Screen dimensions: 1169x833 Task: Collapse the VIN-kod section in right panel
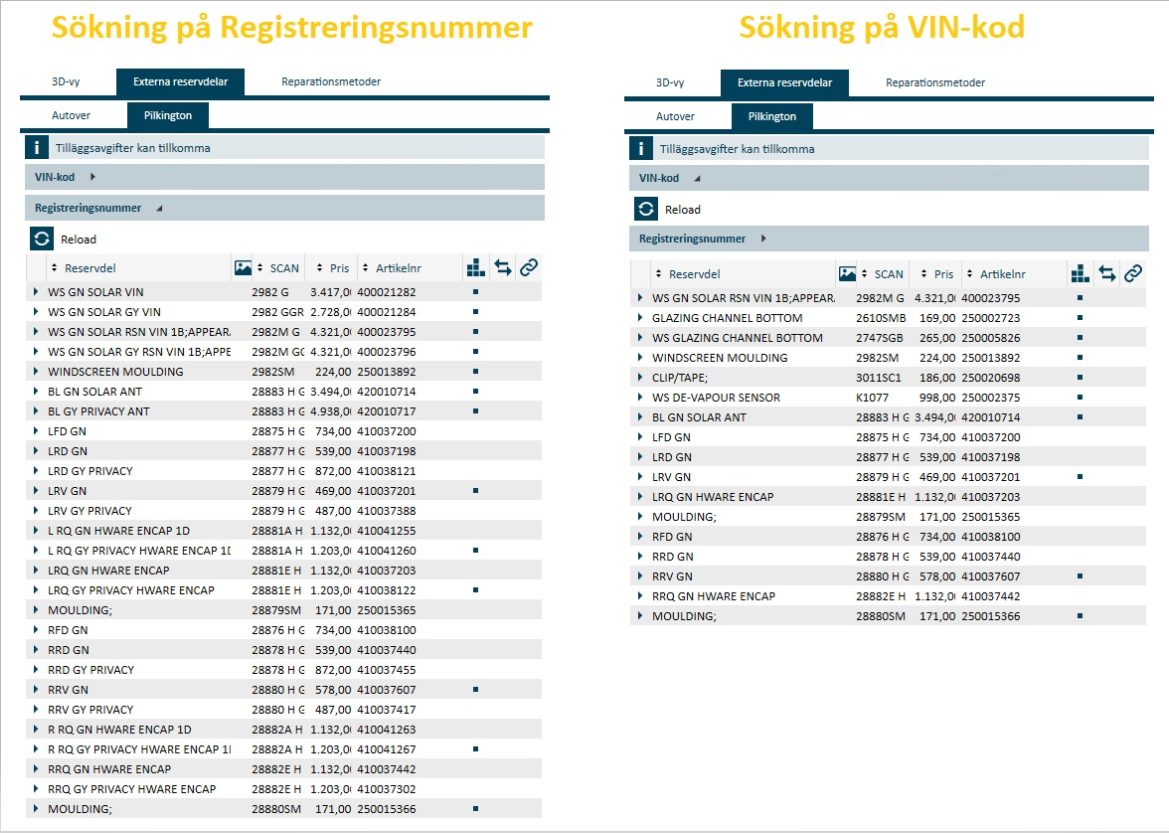pos(697,178)
